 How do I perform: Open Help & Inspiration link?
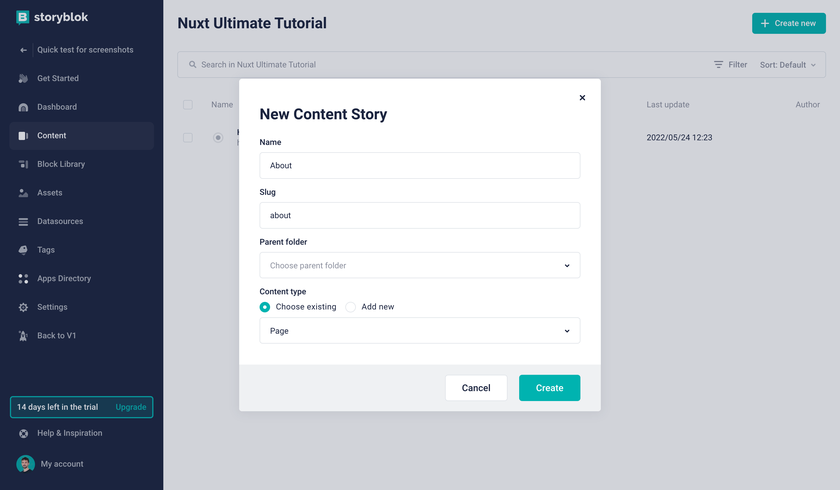point(70,433)
